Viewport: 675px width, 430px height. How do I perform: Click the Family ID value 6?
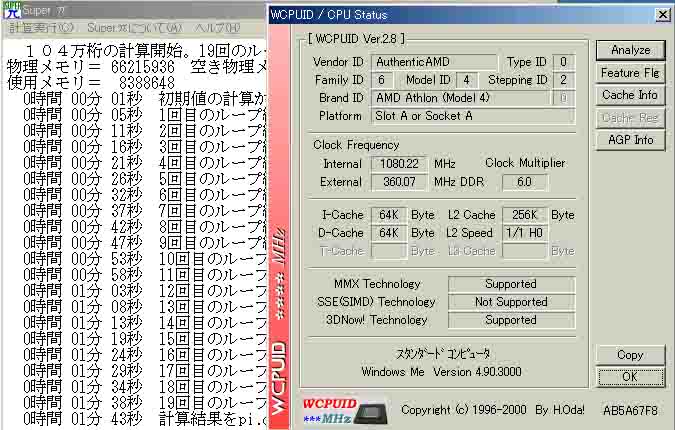(x=381, y=80)
